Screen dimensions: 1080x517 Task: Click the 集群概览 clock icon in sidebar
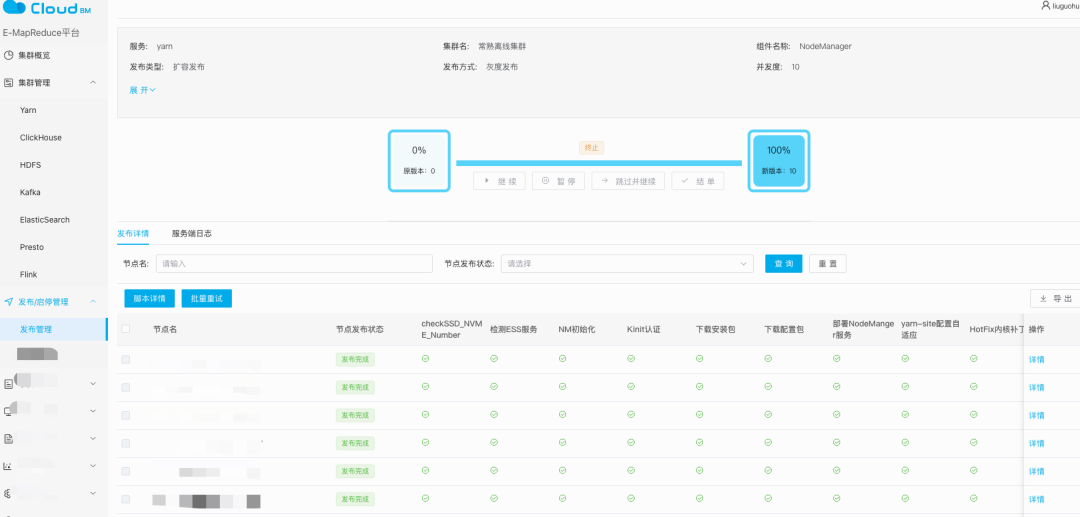pos(8,55)
